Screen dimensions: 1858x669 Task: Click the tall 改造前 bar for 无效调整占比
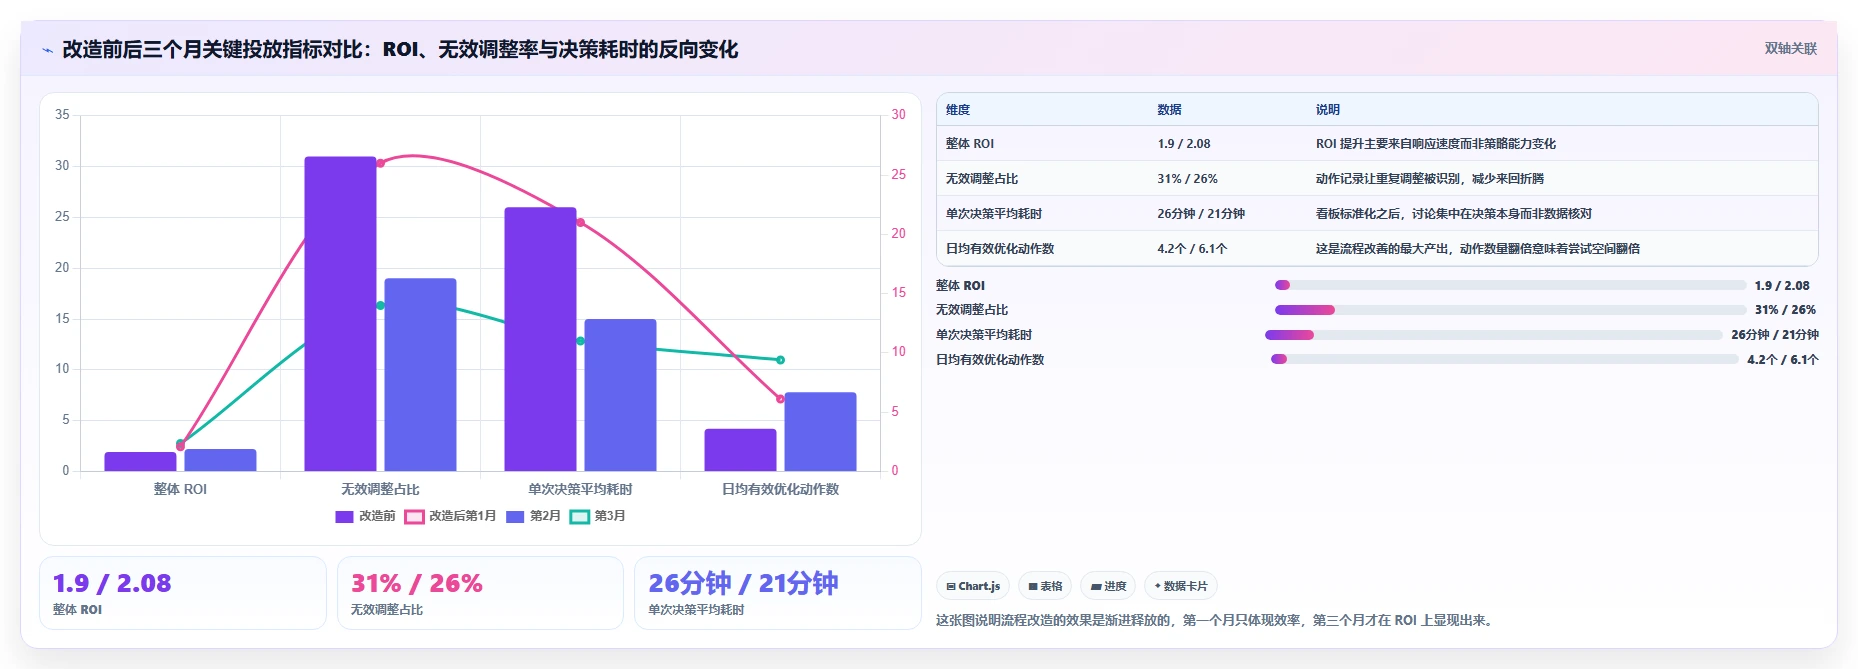(340, 314)
